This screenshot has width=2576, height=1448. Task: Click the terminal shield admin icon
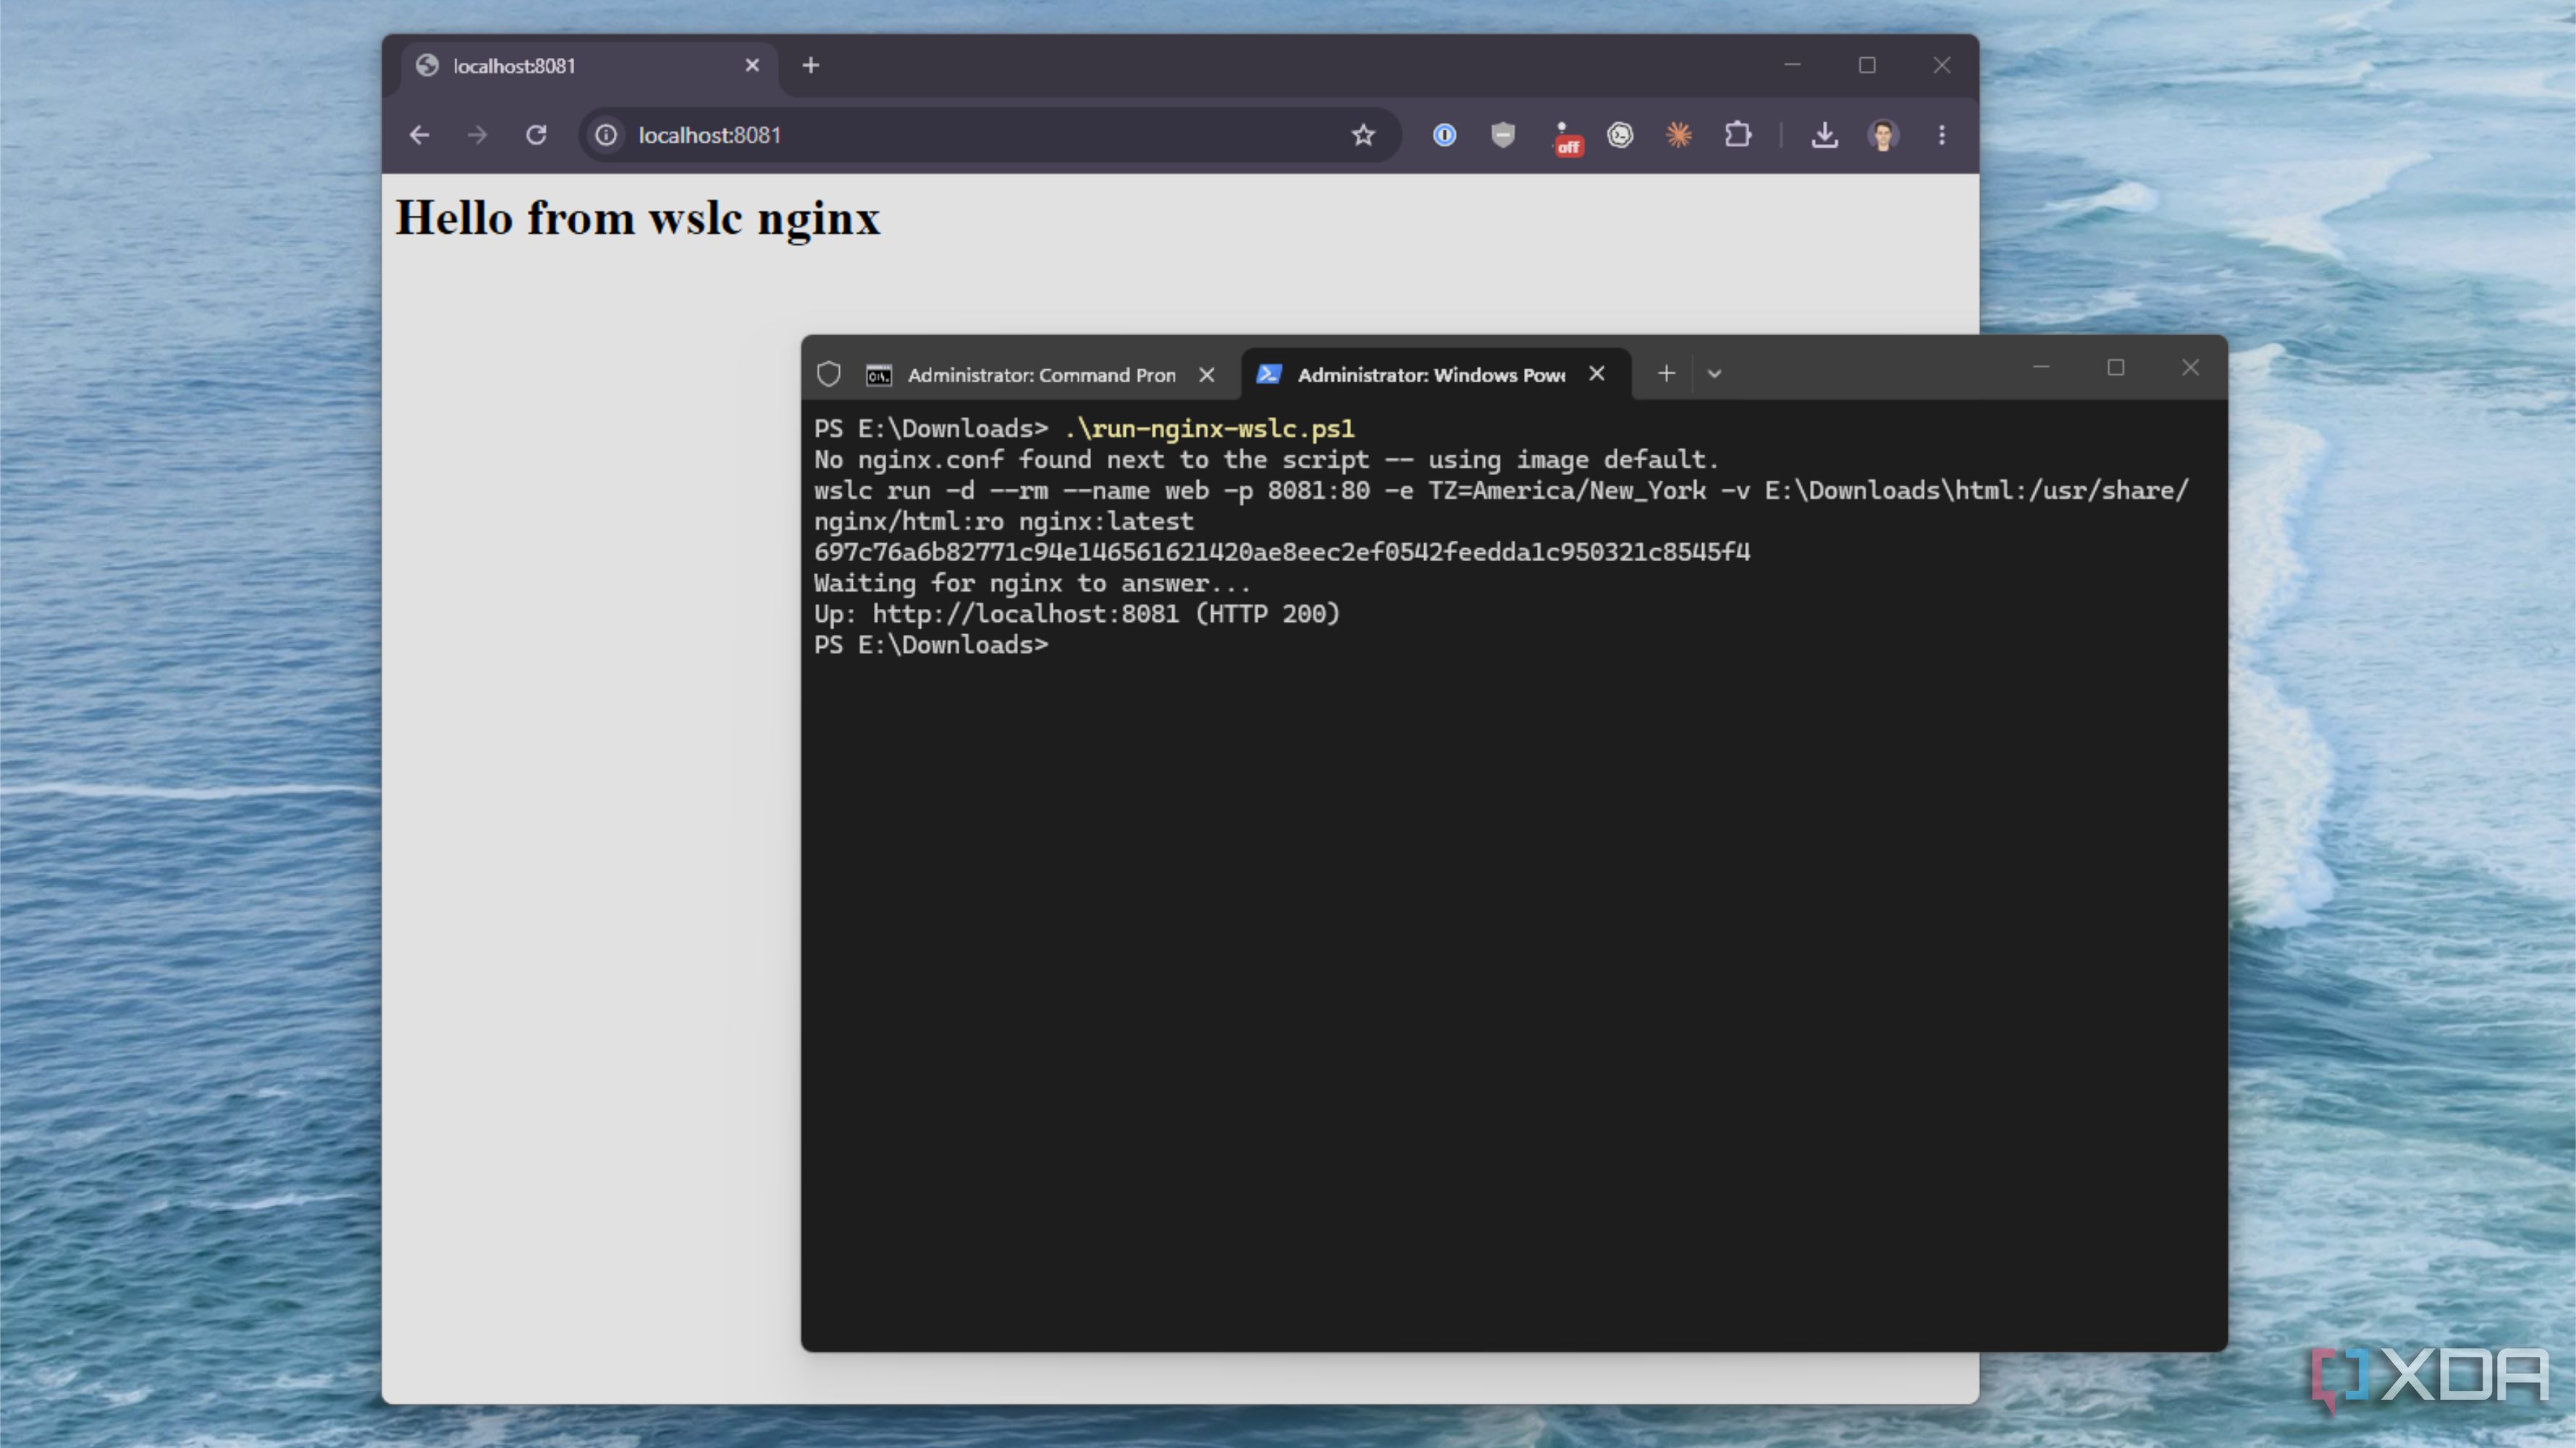[829, 374]
